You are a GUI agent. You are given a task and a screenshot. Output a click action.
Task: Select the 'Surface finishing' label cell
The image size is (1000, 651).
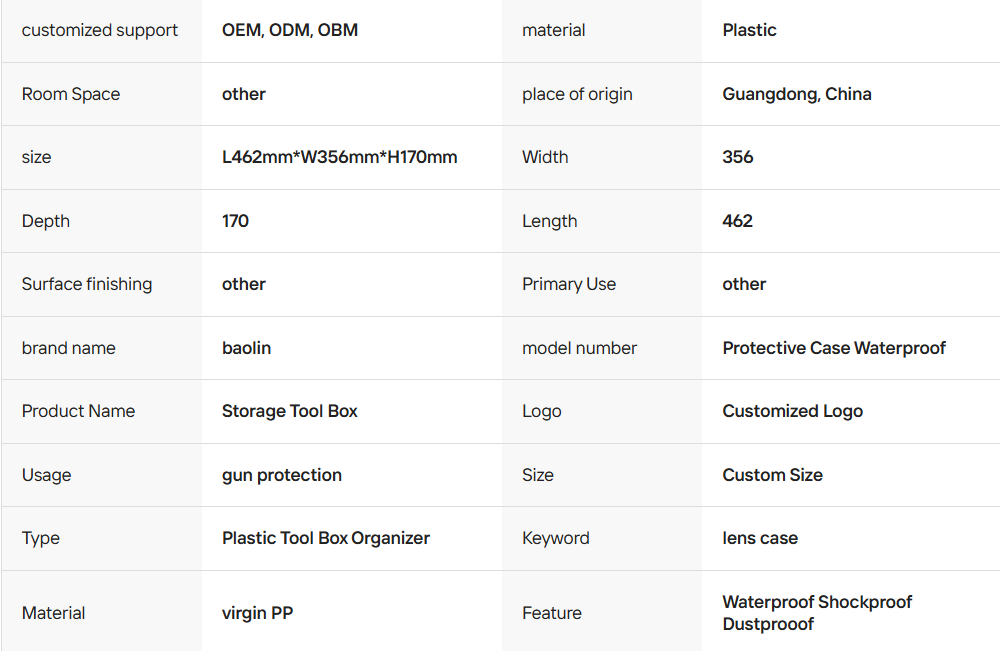[87, 284]
